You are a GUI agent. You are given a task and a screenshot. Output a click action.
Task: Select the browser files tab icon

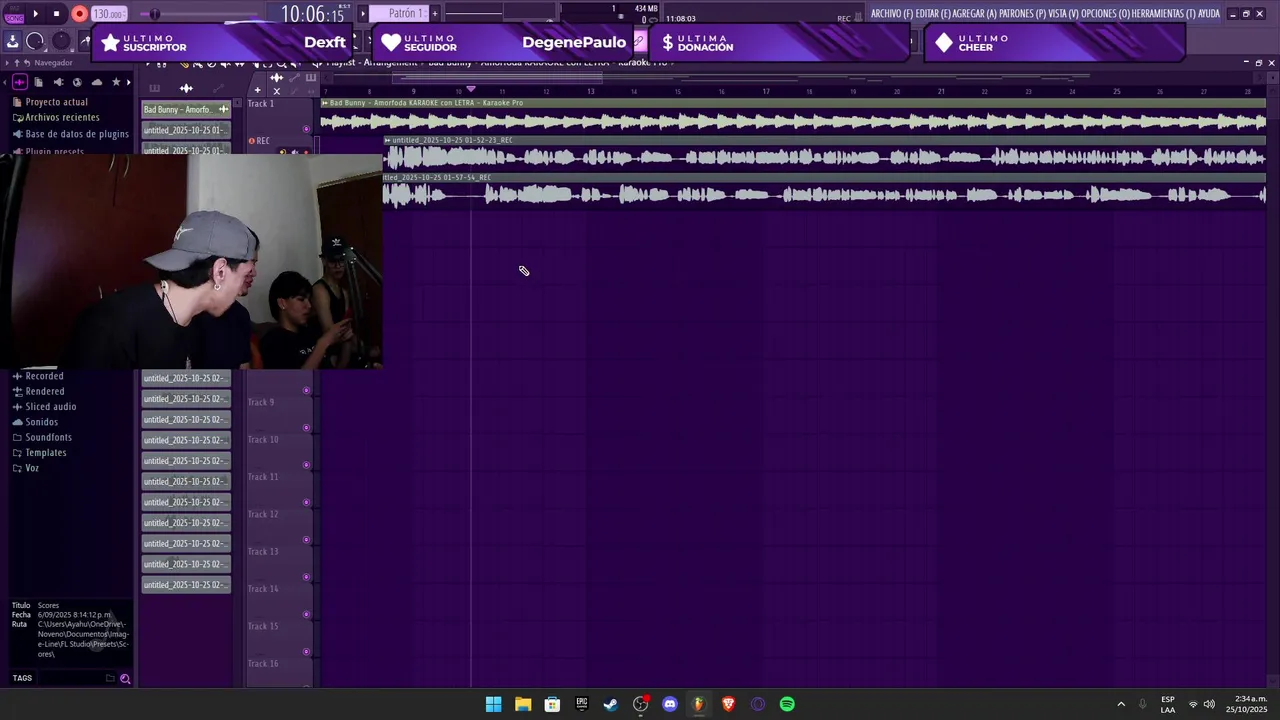point(38,82)
